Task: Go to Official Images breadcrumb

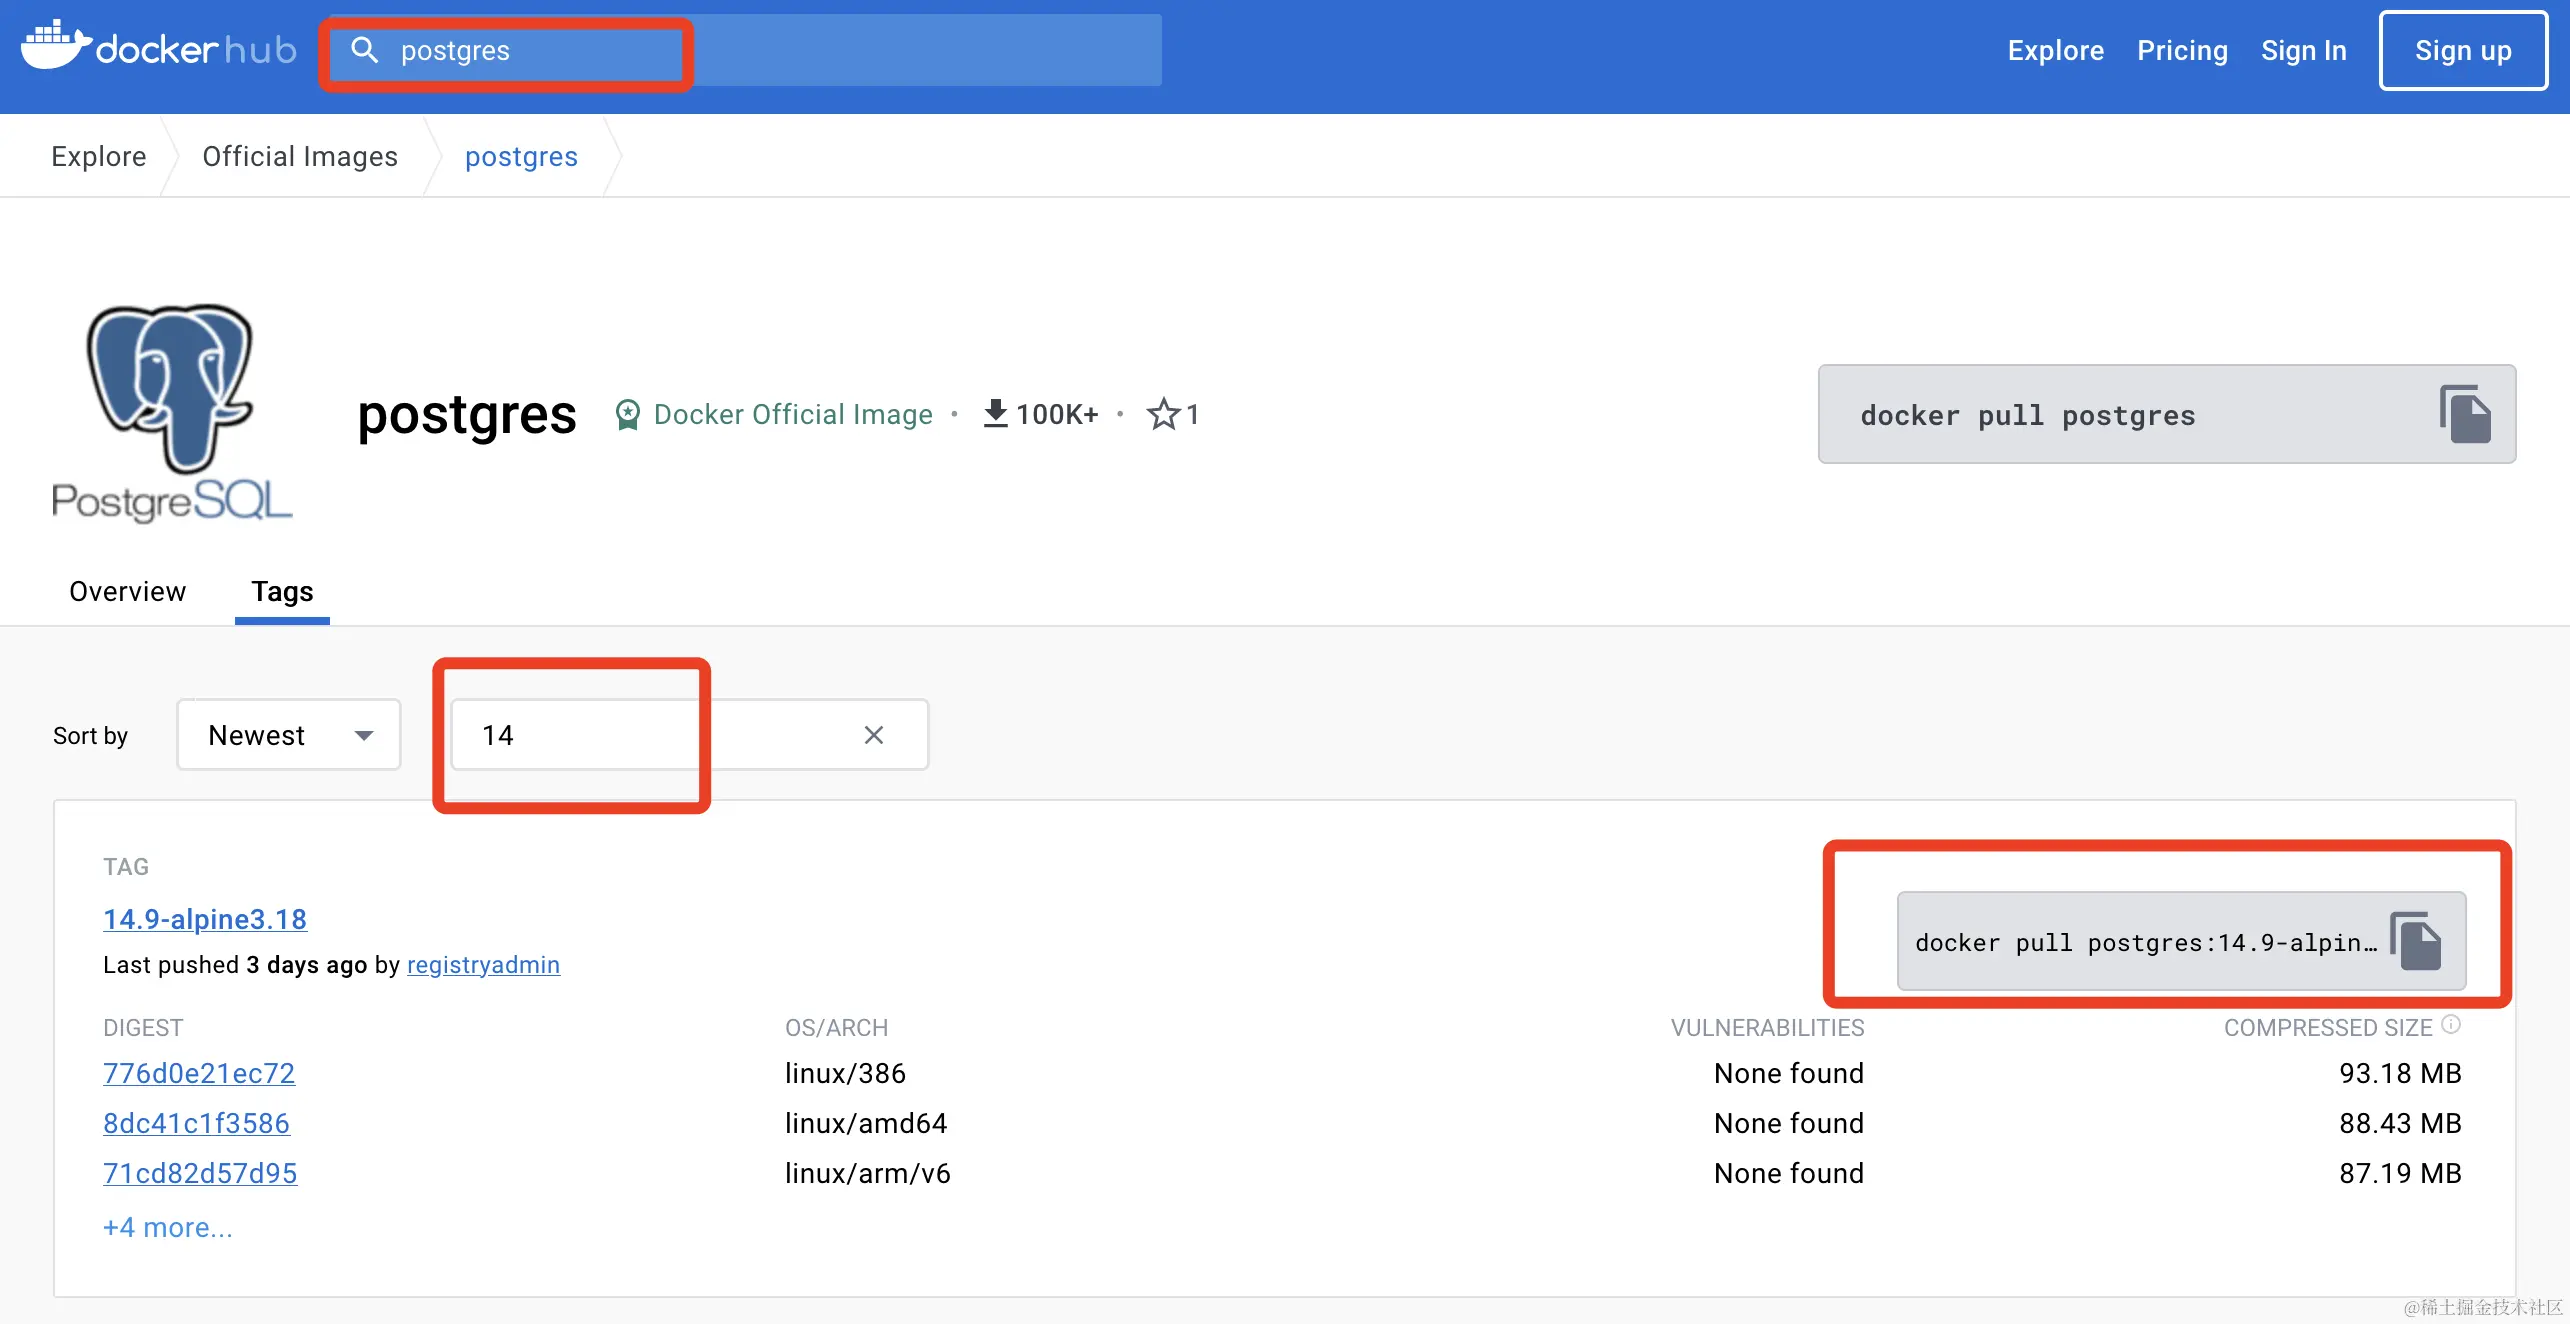Action: (x=300, y=157)
